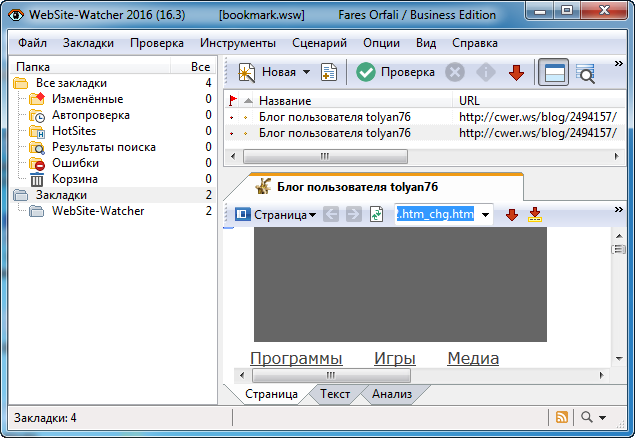Open the magnifier page search view icon
635x438 pixels.
586,72
